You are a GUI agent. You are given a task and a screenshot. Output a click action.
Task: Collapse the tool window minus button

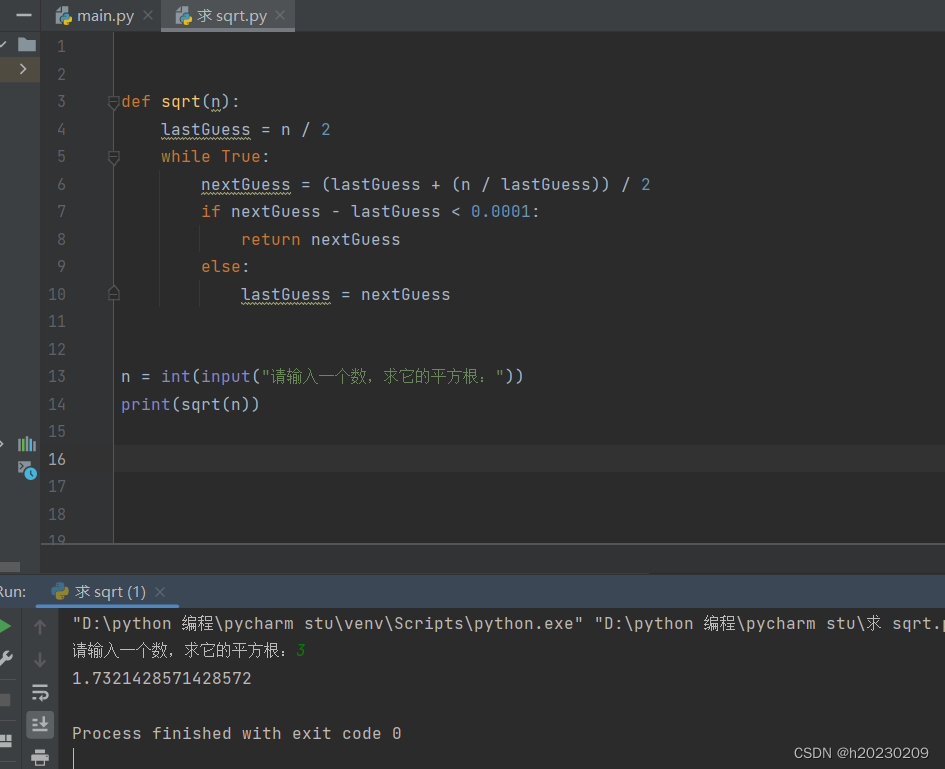pos(24,15)
